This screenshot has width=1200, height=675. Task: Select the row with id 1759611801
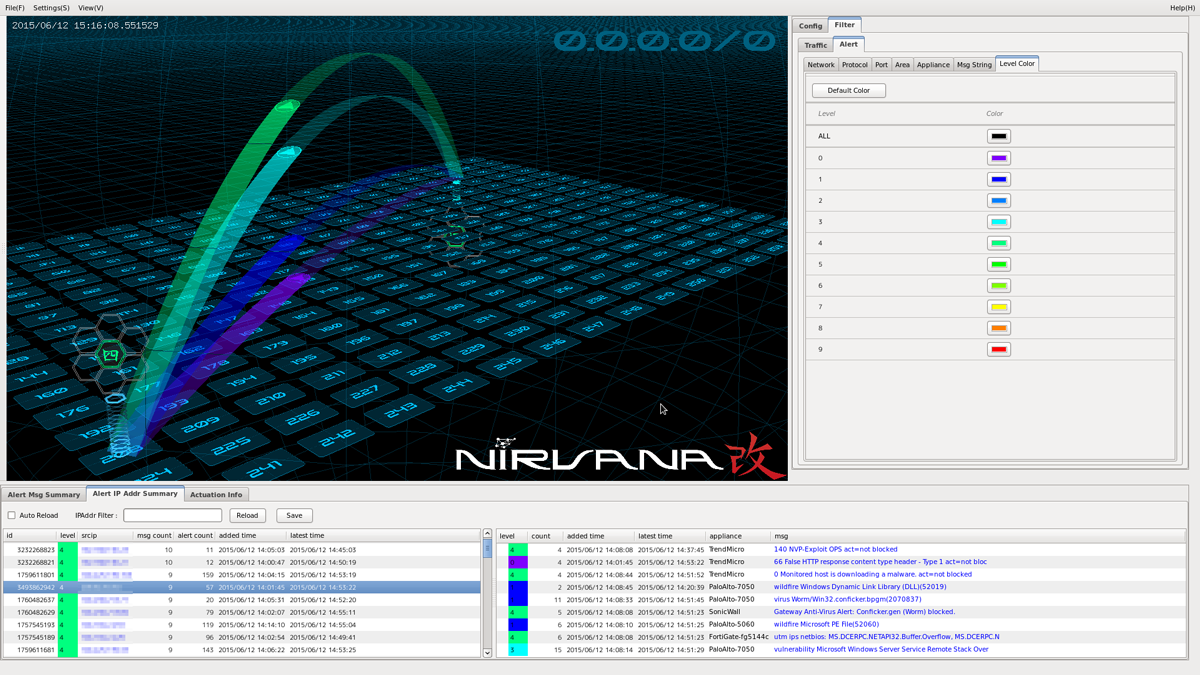(x=242, y=575)
